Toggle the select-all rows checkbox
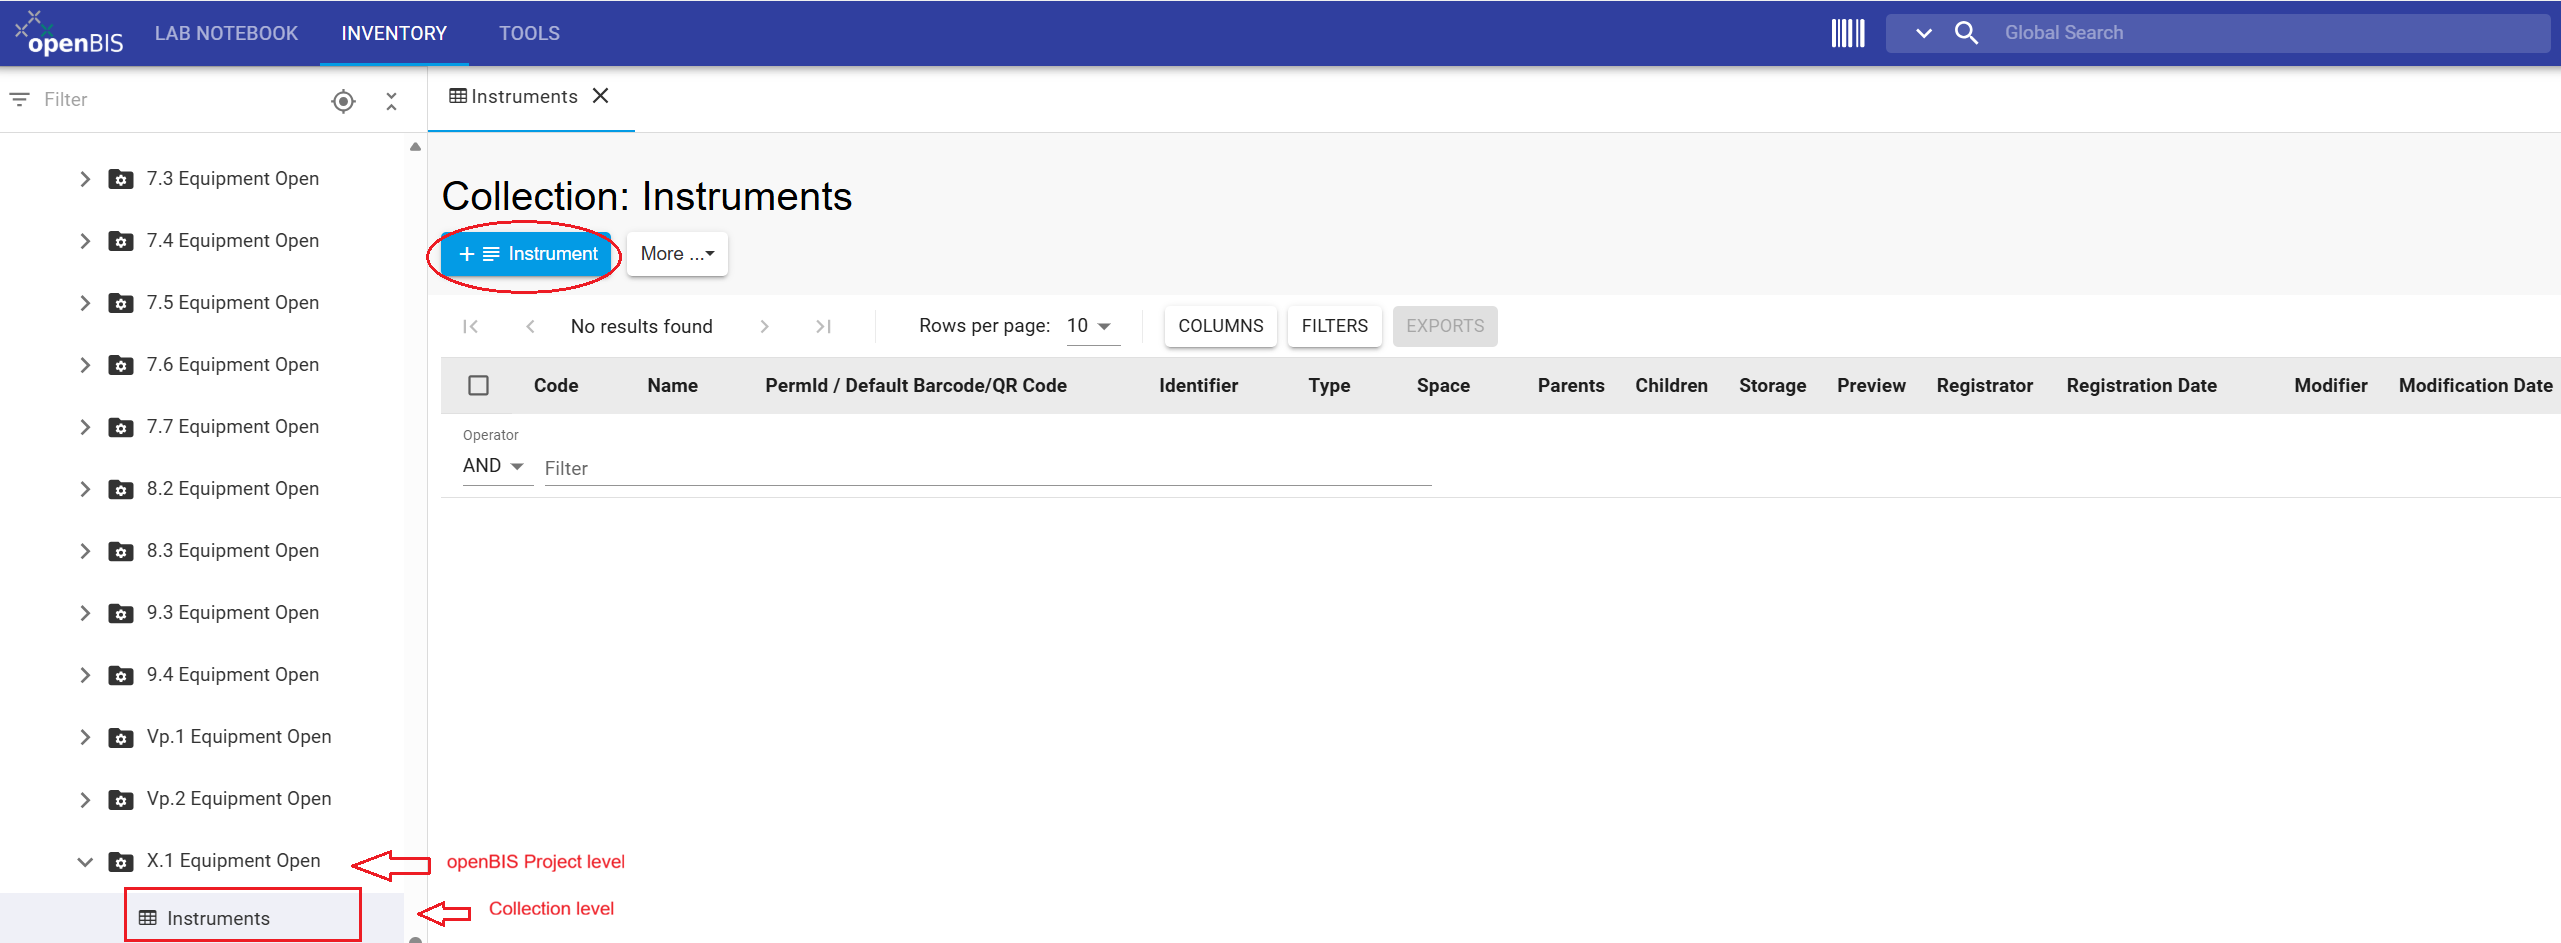Screen dimensions: 2561x943 pyautogui.click(x=478, y=385)
